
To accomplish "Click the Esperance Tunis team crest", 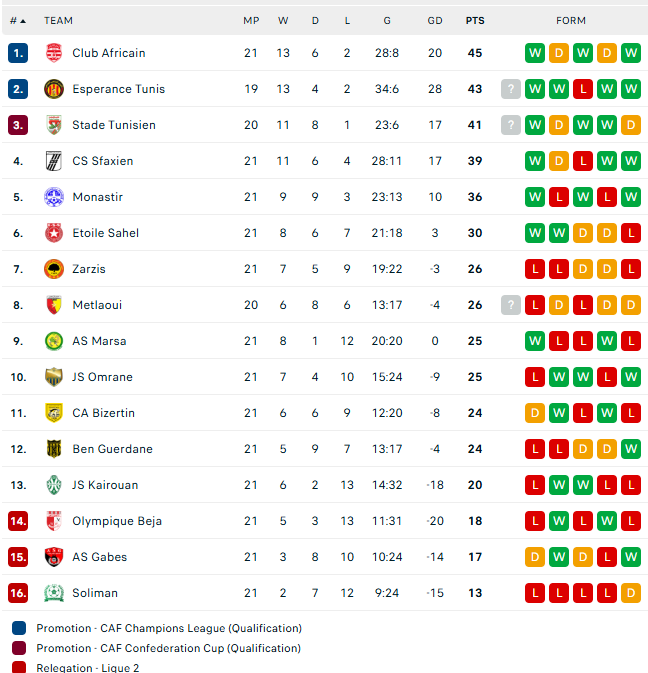I will click(x=54, y=89).
